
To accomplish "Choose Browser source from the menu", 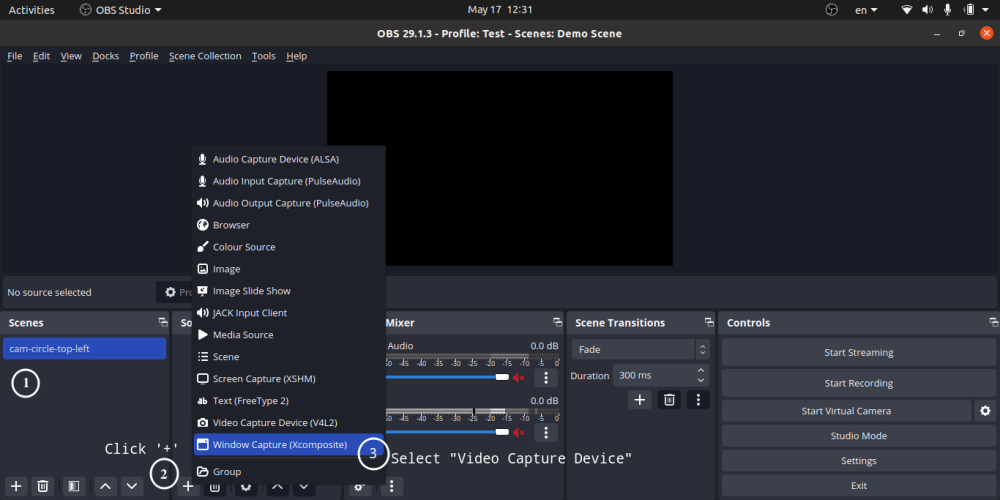I will [x=289, y=225].
